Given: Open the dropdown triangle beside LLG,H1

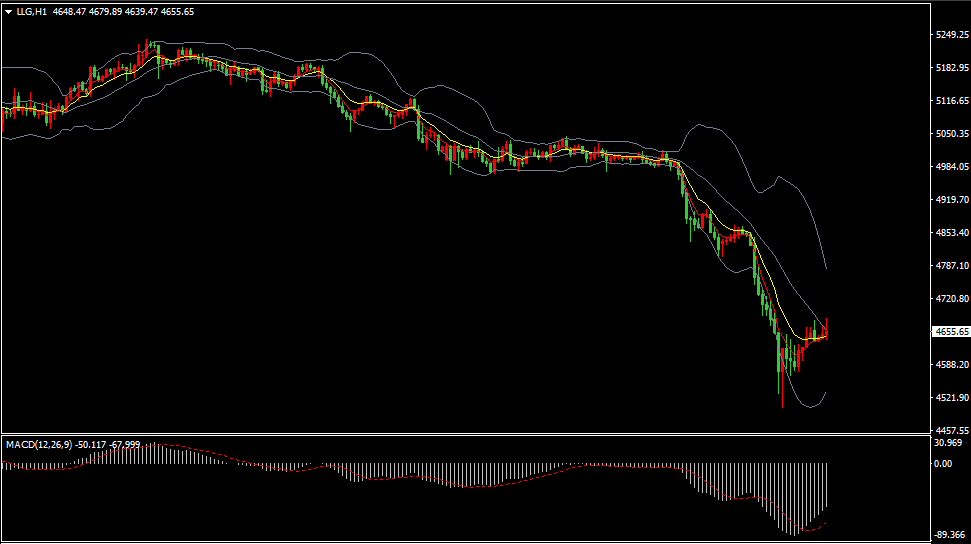Looking at the screenshot, I should point(8,11).
